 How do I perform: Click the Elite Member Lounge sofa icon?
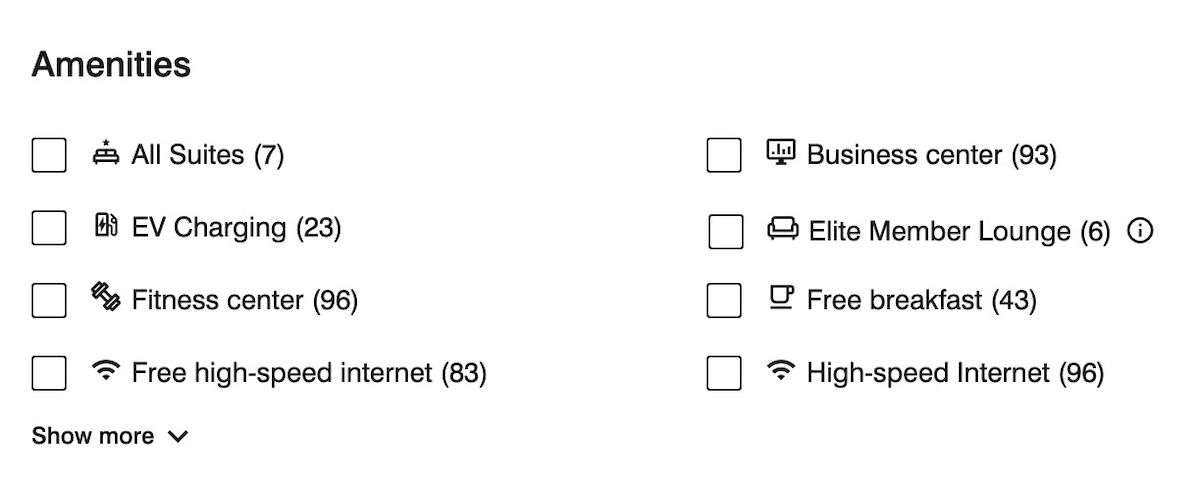click(x=783, y=230)
